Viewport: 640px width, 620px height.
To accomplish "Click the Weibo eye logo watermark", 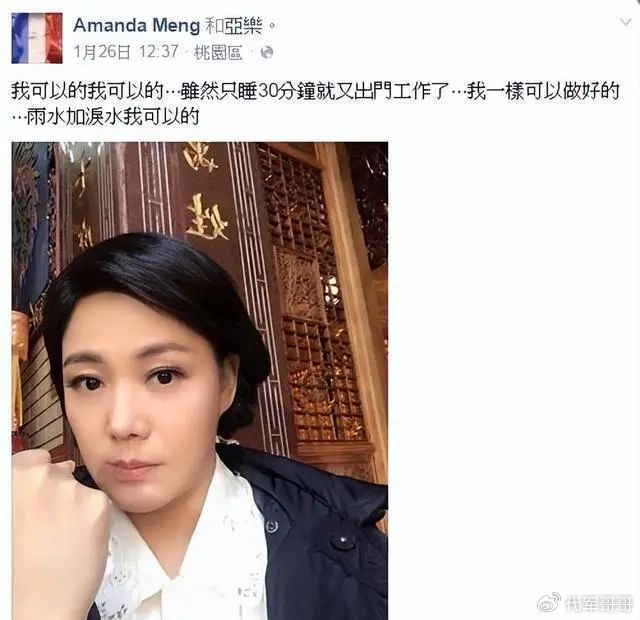I will click(548, 603).
